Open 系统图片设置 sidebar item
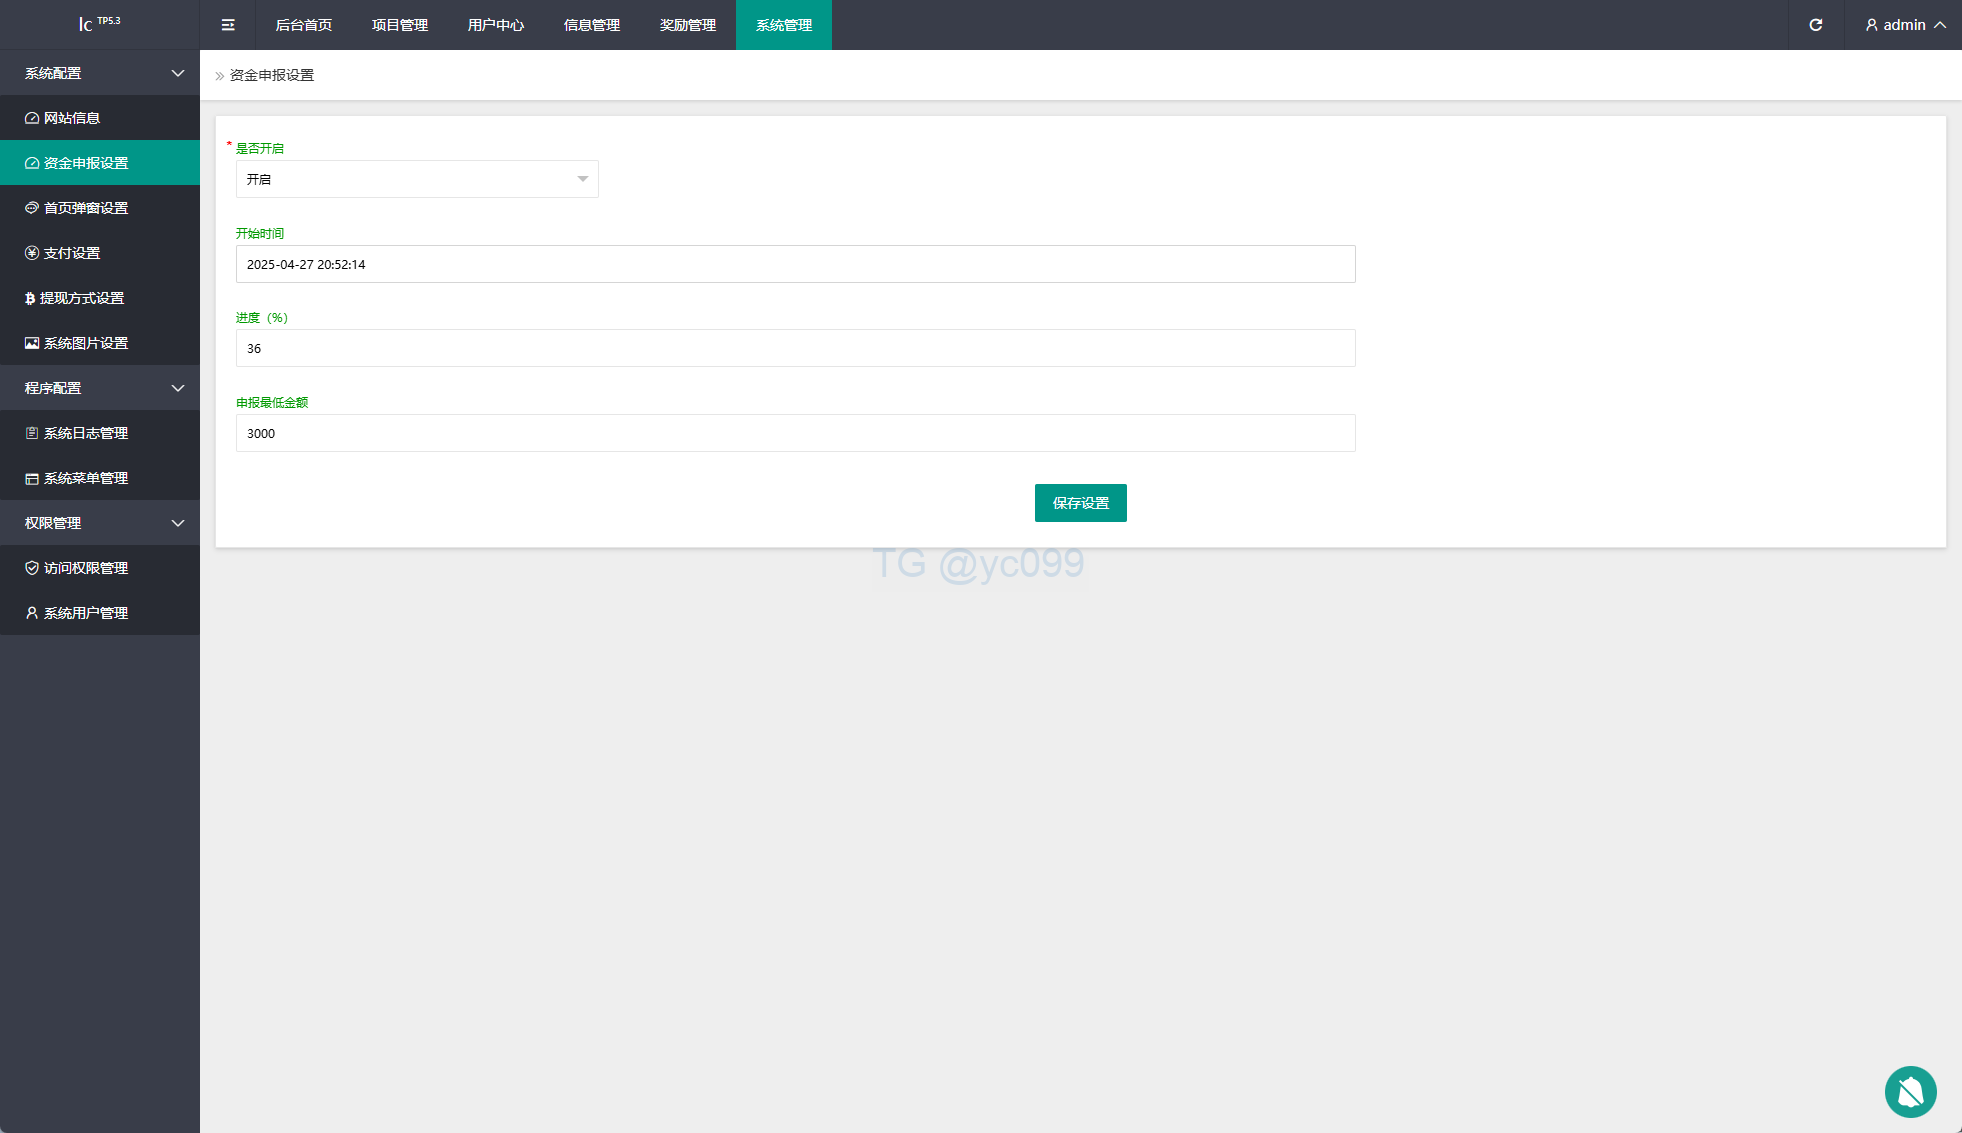 pyautogui.click(x=86, y=343)
